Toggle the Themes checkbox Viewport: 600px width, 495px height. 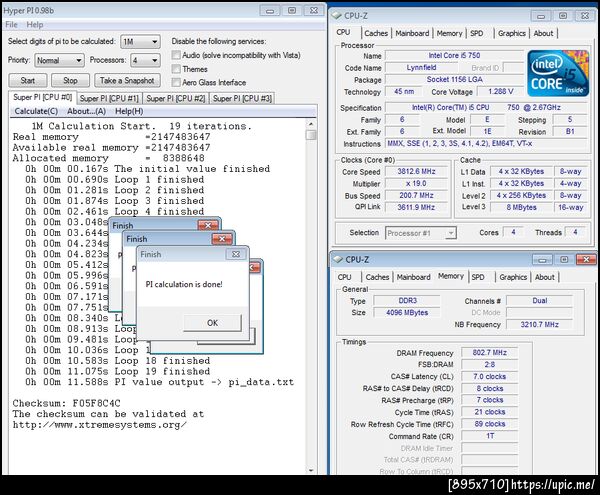click(x=176, y=69)
